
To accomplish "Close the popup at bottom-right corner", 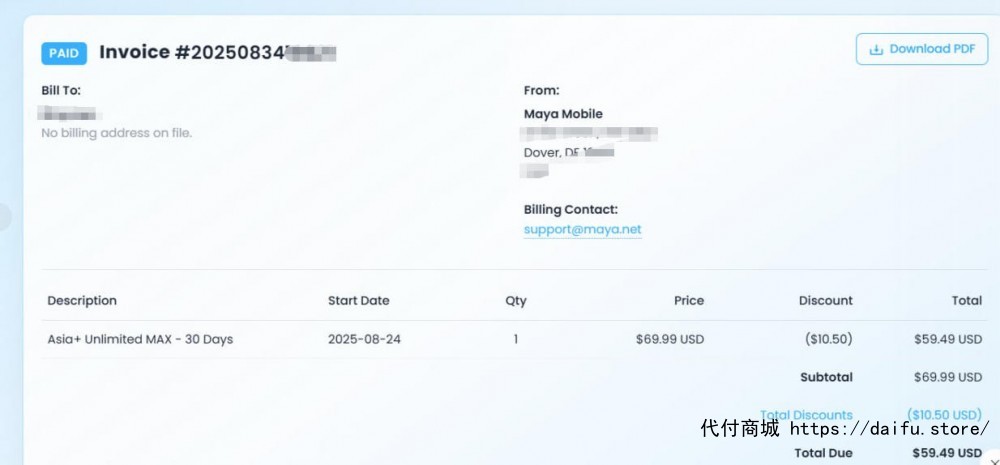I will 994,461.
